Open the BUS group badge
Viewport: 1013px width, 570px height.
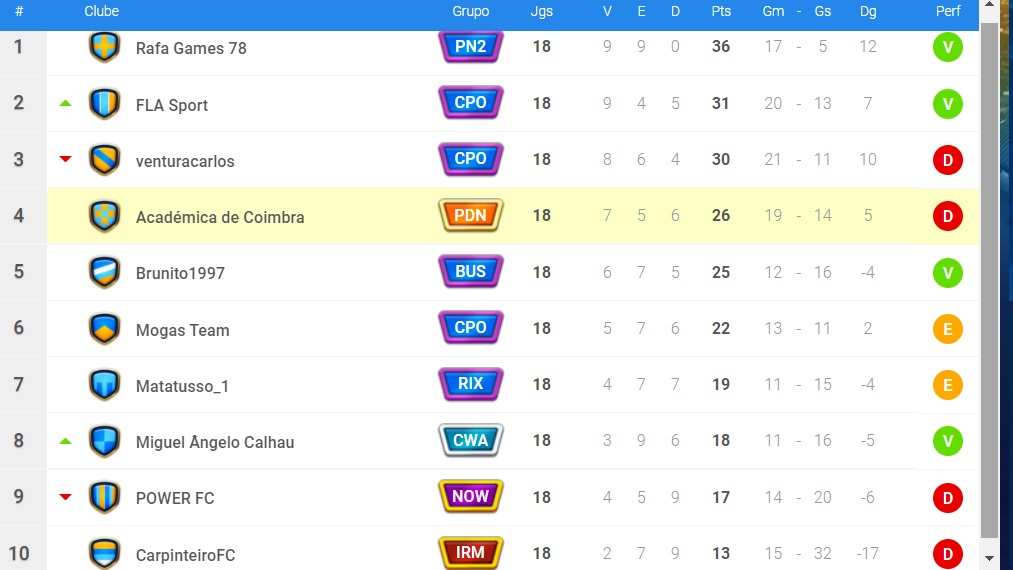point(470,271)
